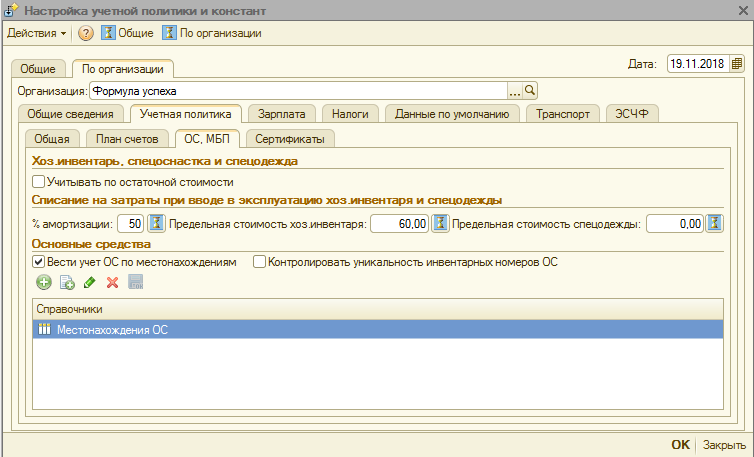Click ellipsis select button for Организация
The height and width of the screenshot is (457, 754).
pos(515,89)
